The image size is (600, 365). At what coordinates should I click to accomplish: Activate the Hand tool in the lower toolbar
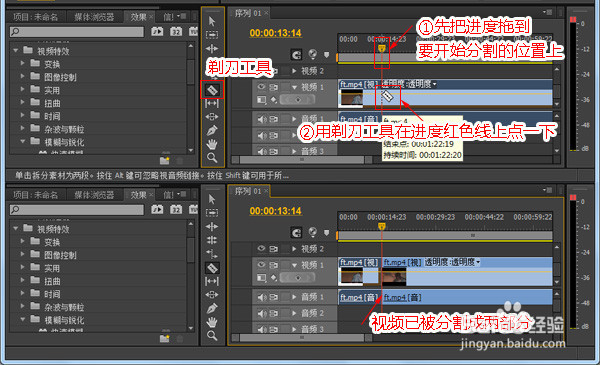point(212,322)
